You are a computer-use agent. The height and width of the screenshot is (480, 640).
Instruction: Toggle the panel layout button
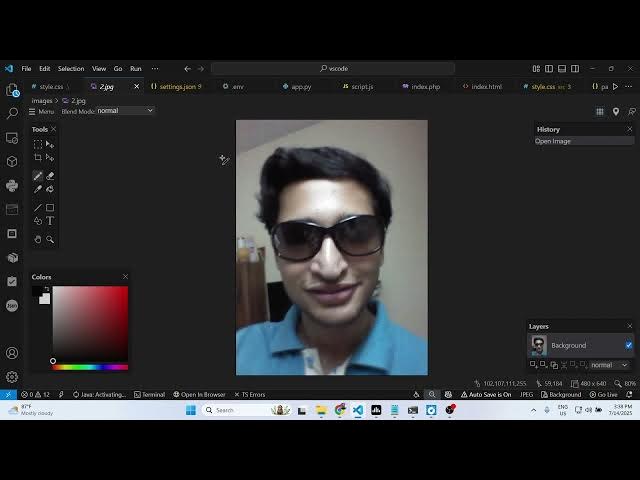click(x=562, y=69)
